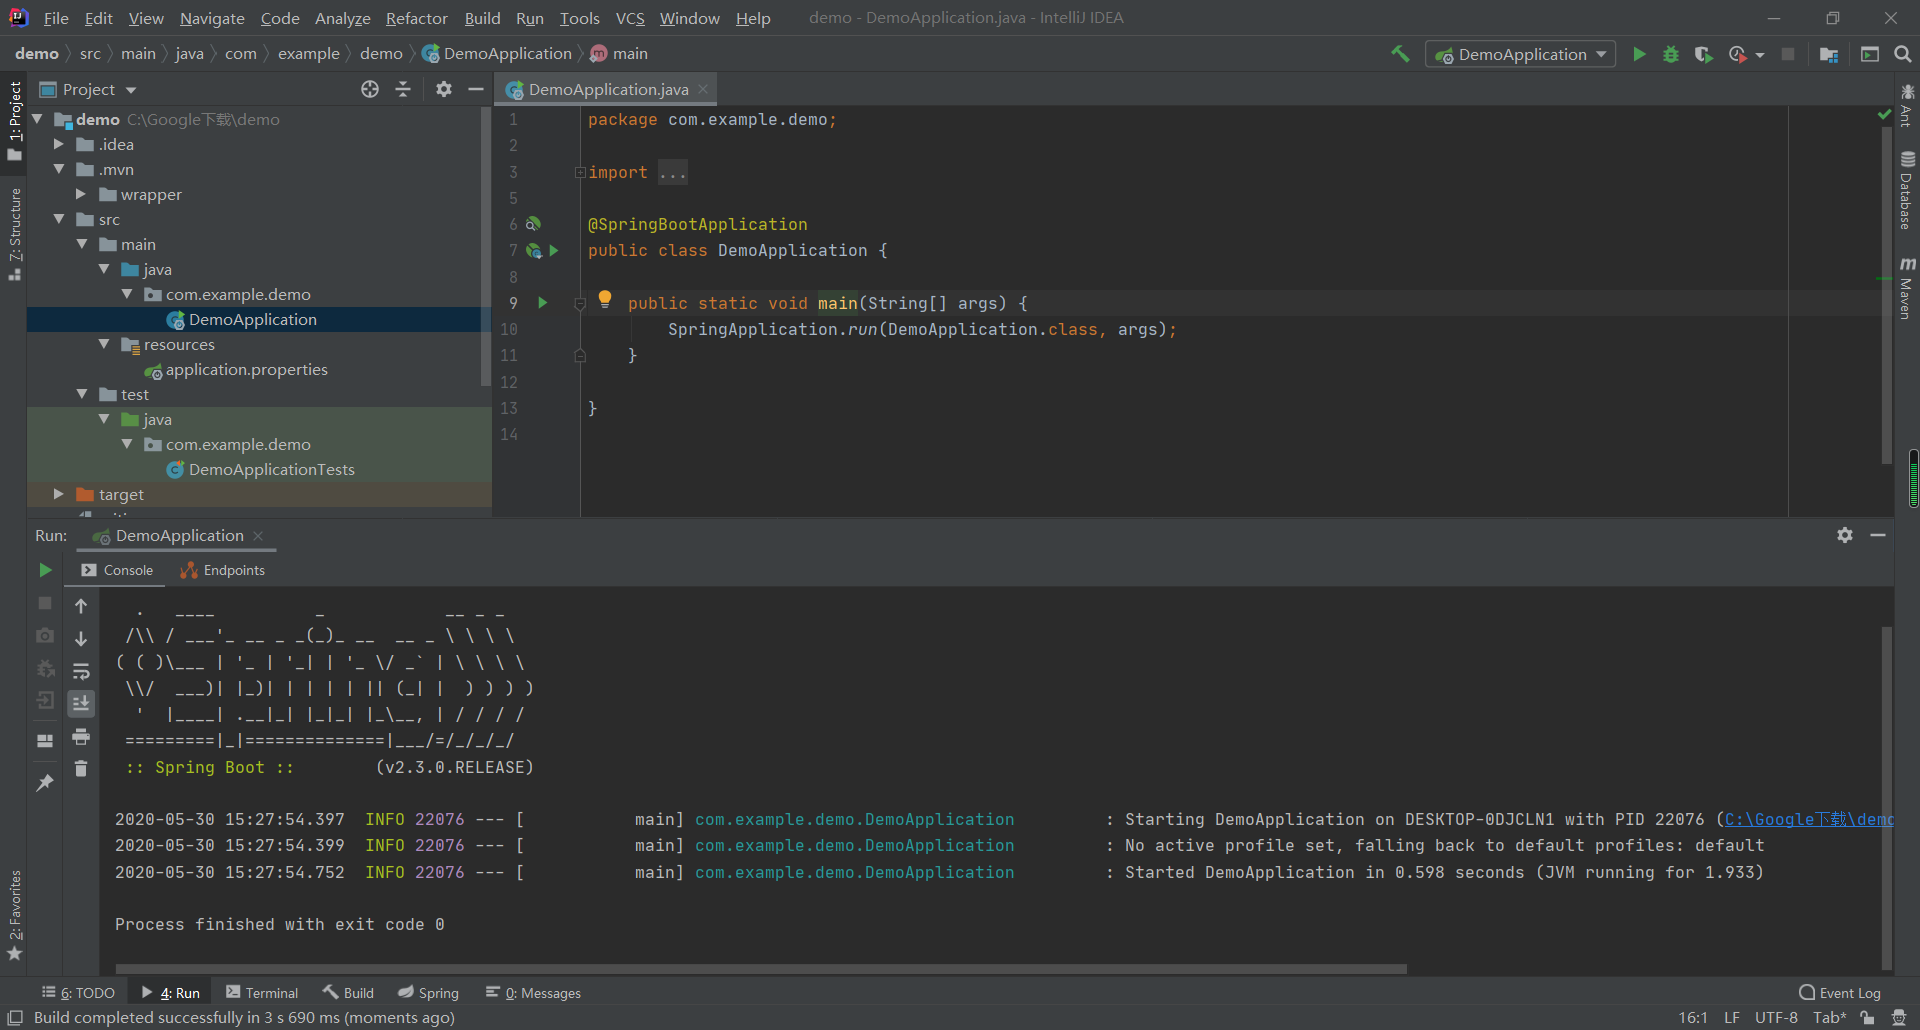Select the DemoApplication.java editor tab

pyautogui.click(x=607, y=89)
